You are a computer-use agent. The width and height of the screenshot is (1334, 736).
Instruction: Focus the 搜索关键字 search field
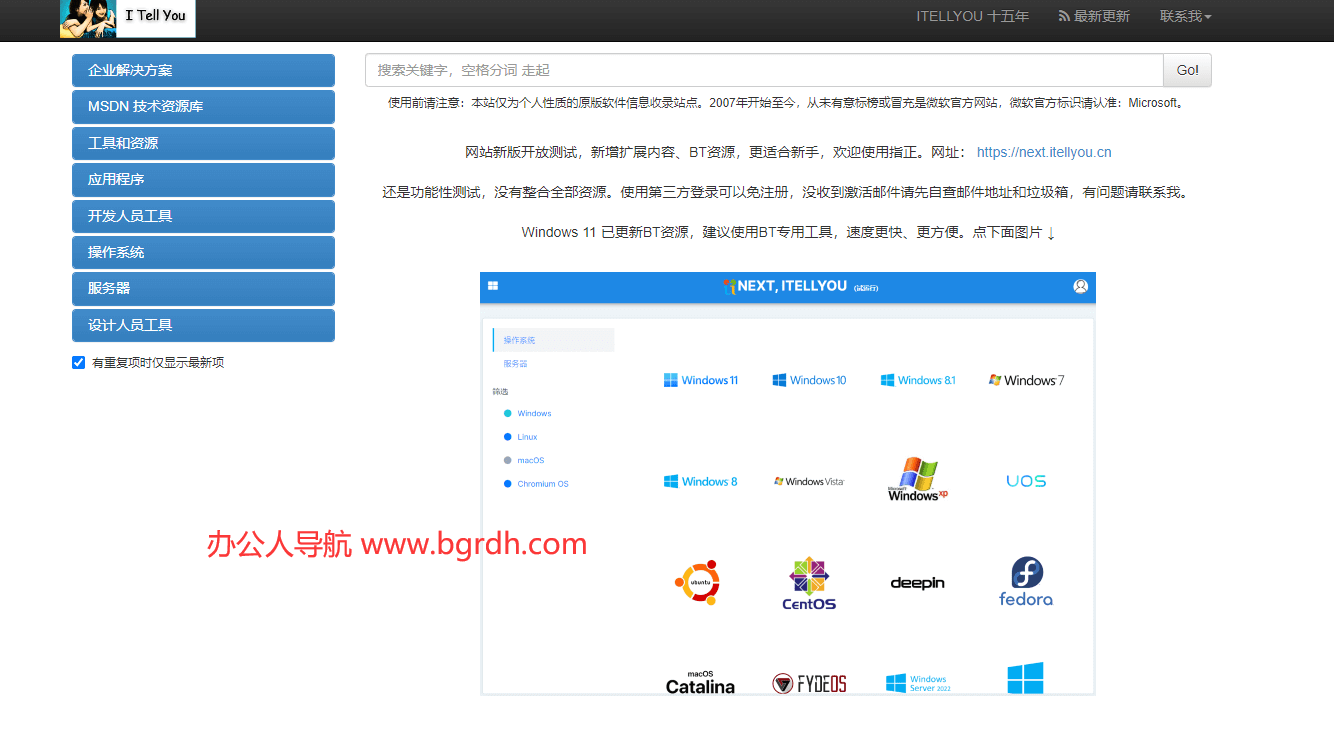coord(764,70)
